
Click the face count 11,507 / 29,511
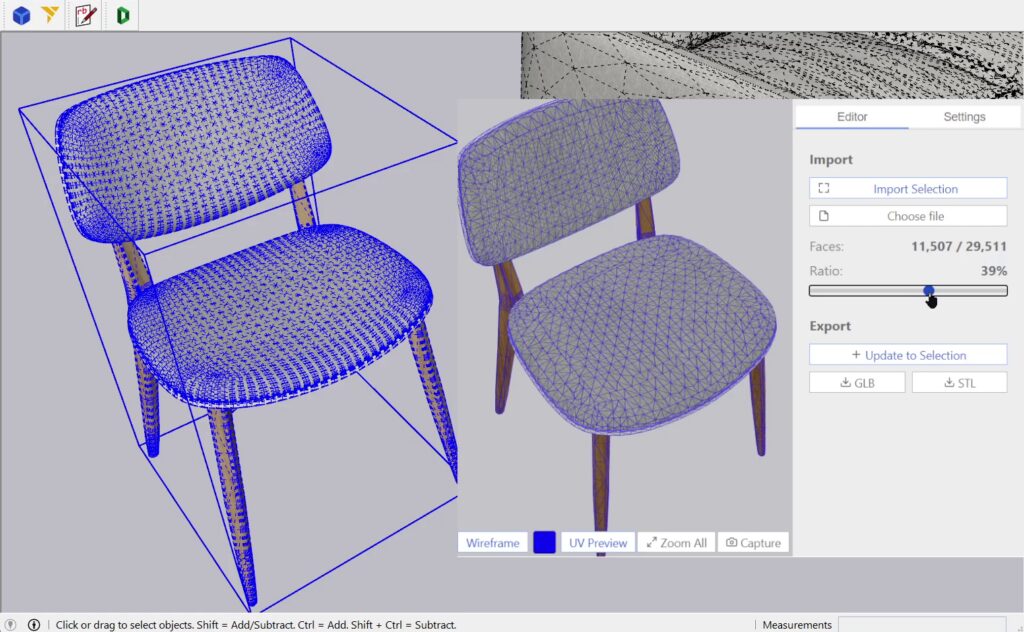pos(959,246)
